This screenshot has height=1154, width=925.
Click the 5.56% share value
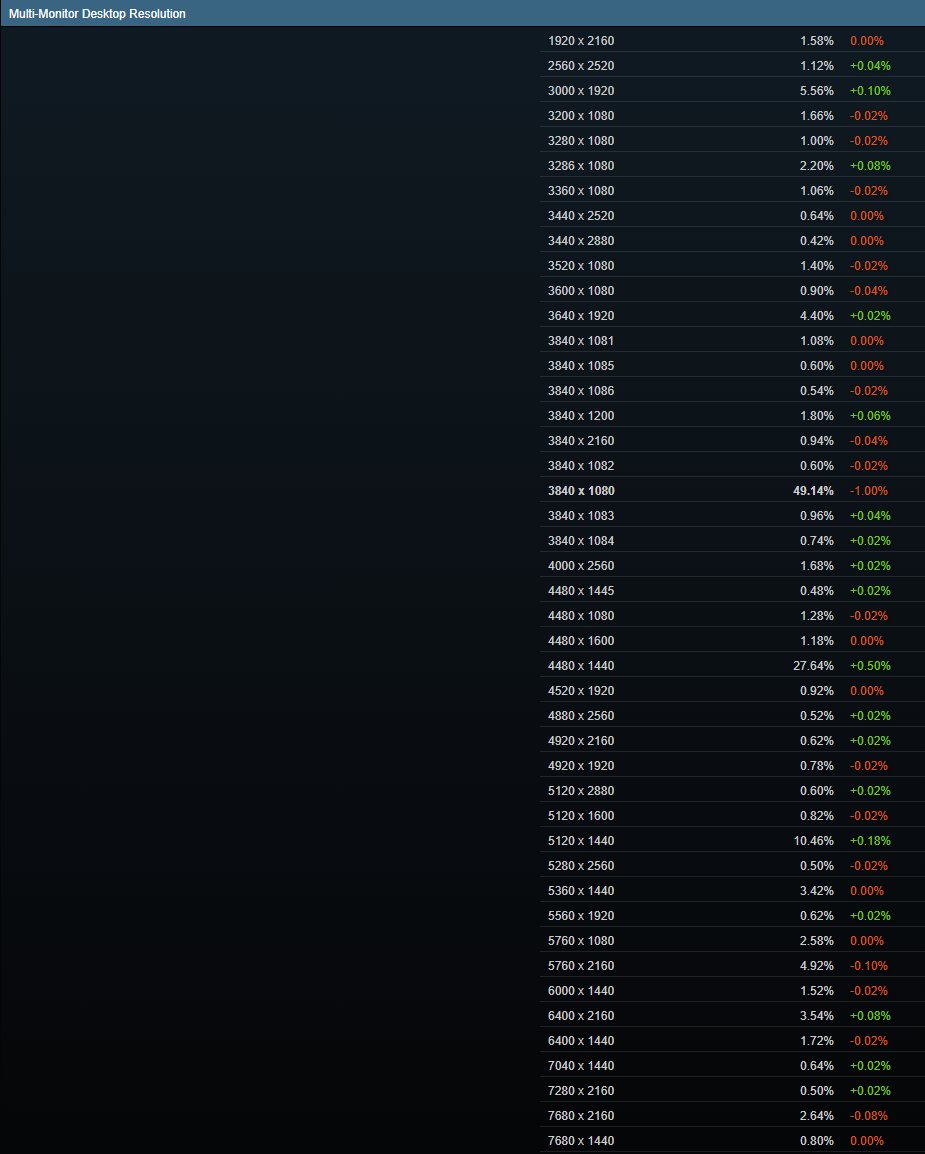[x=817, y=91]
